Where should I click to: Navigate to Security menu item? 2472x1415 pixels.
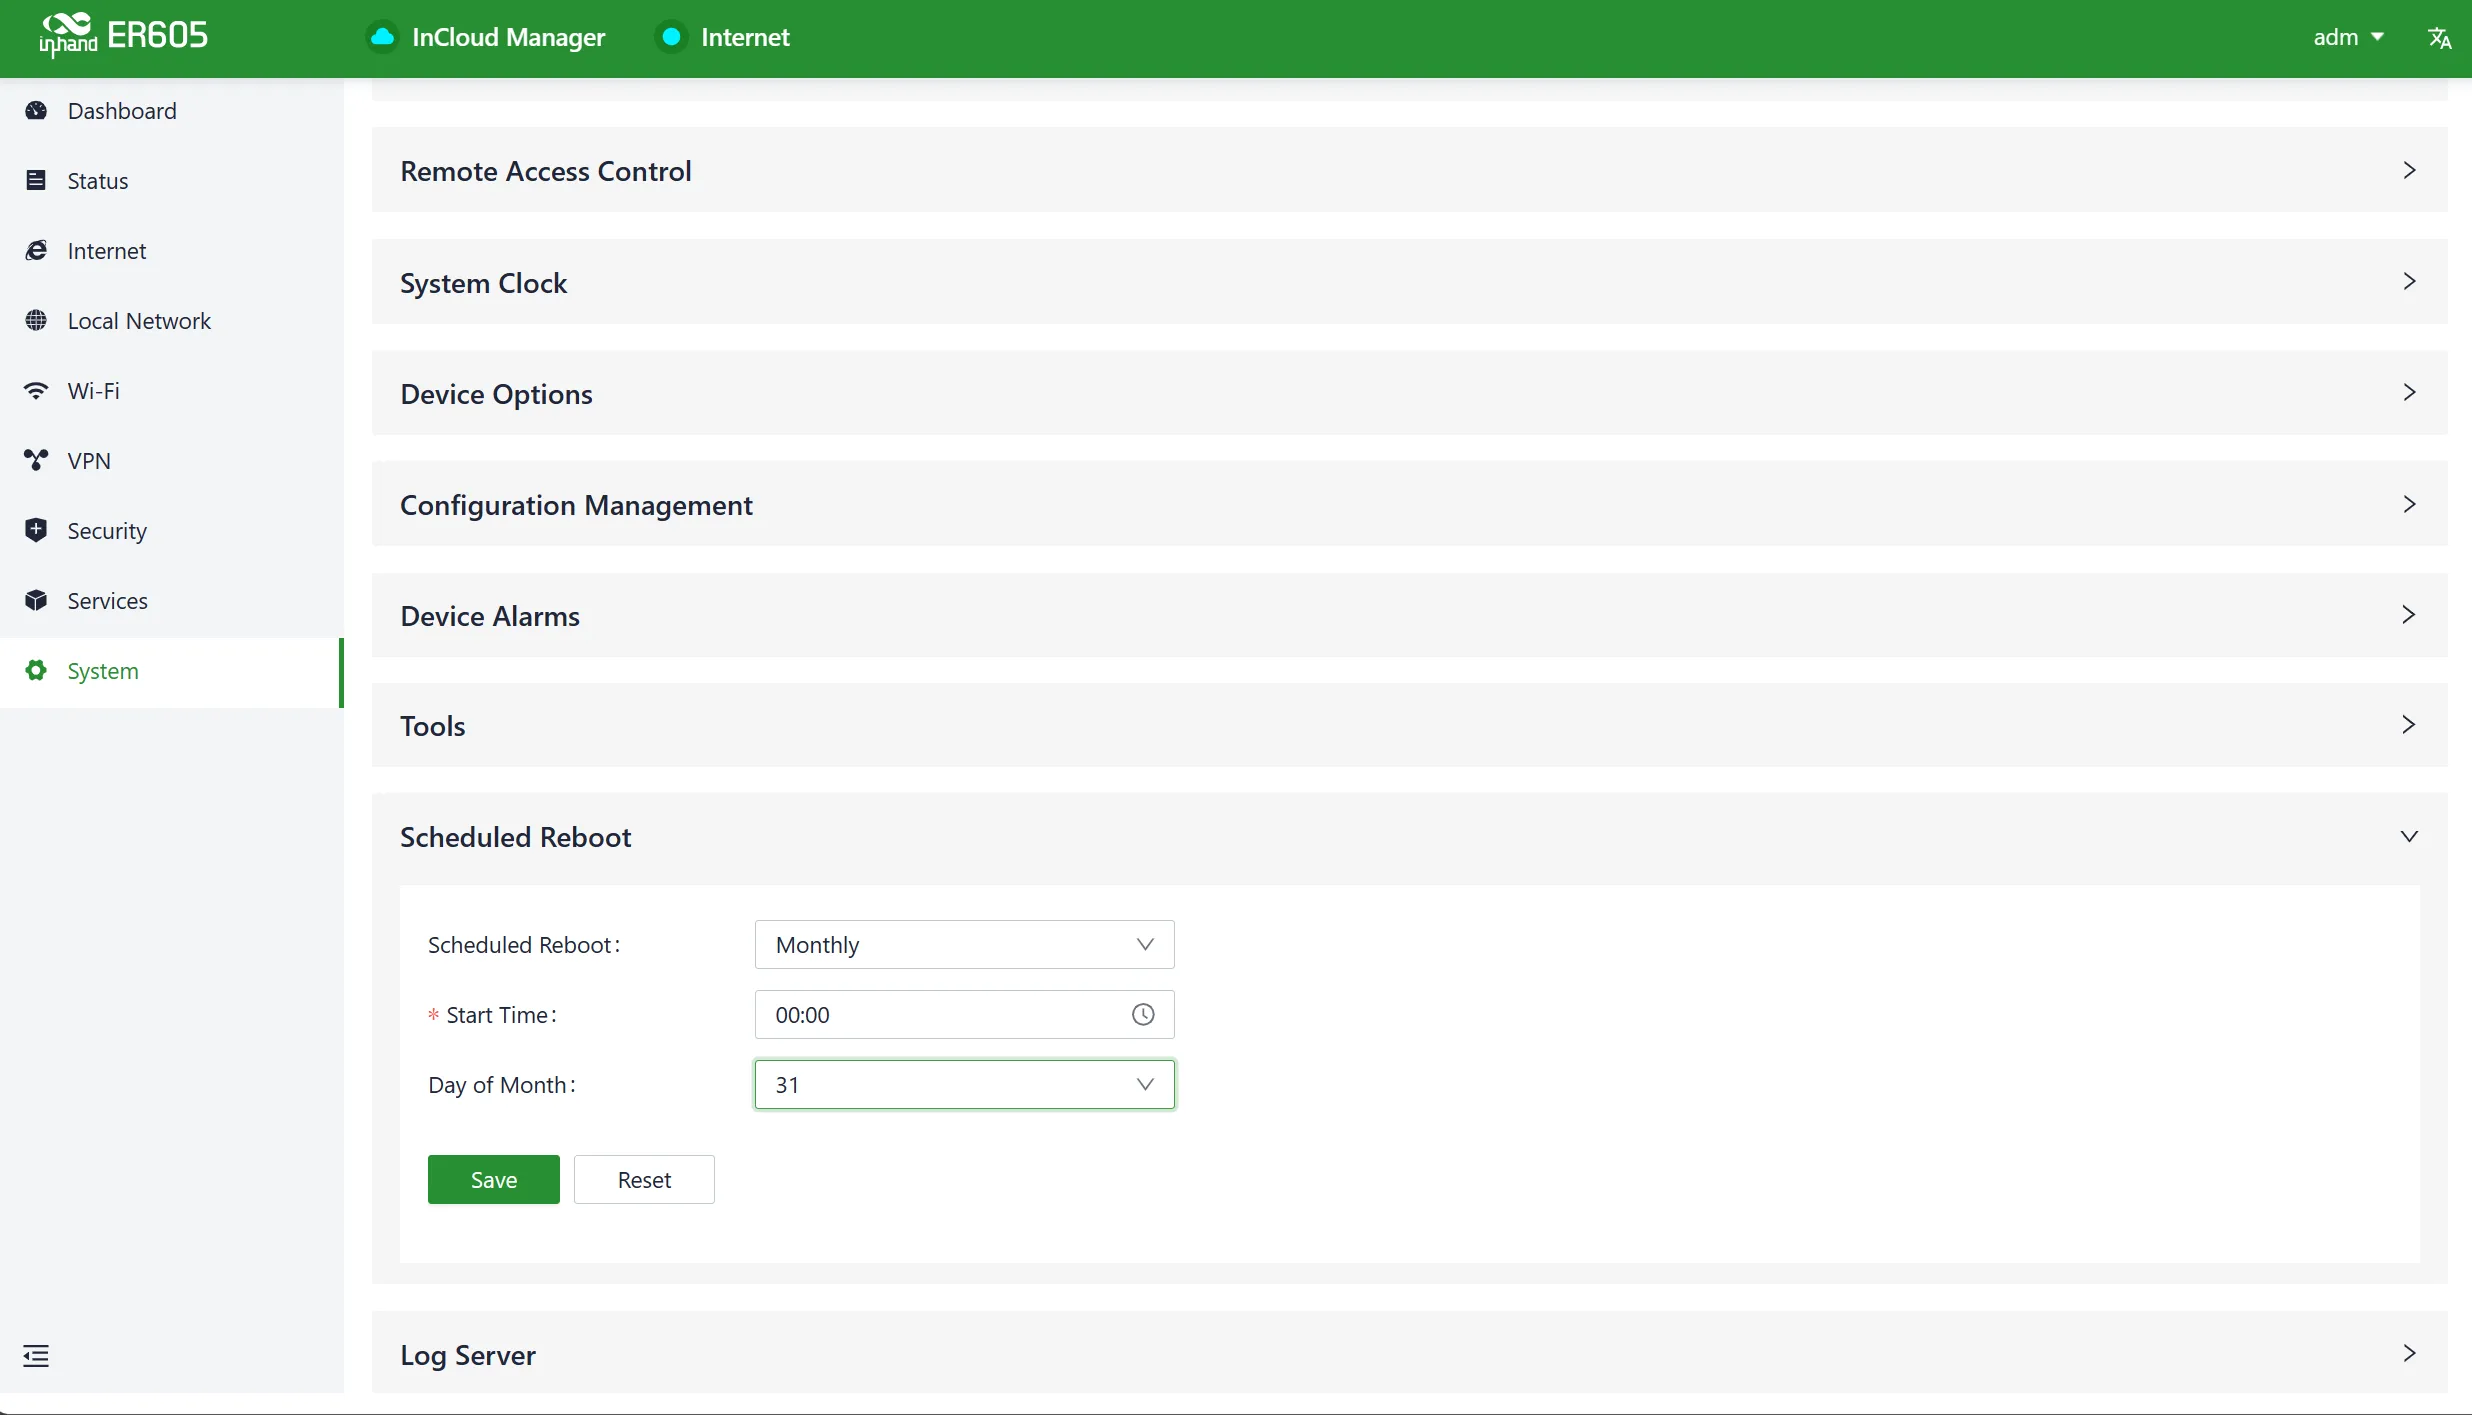tap(171, 530)
